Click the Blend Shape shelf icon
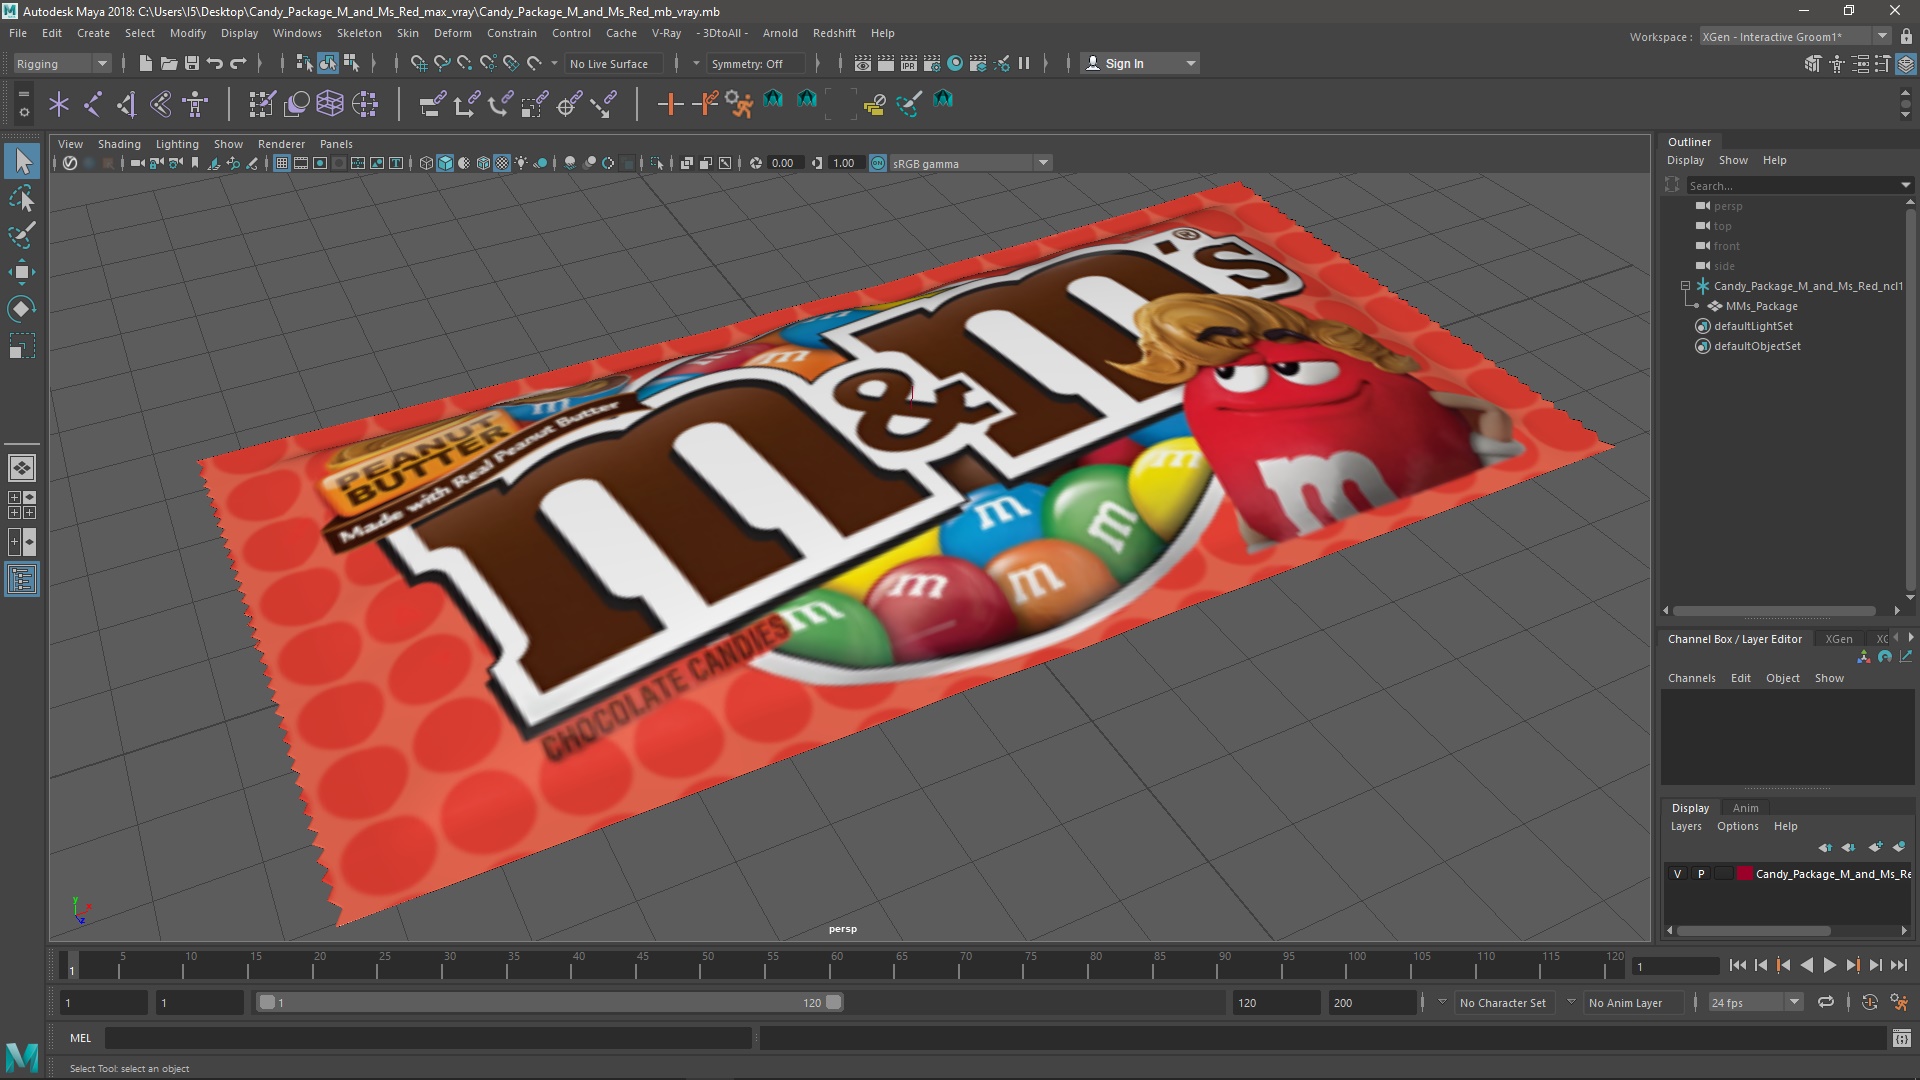This screenshot has height=1080, width=1920. click(297, 103)
